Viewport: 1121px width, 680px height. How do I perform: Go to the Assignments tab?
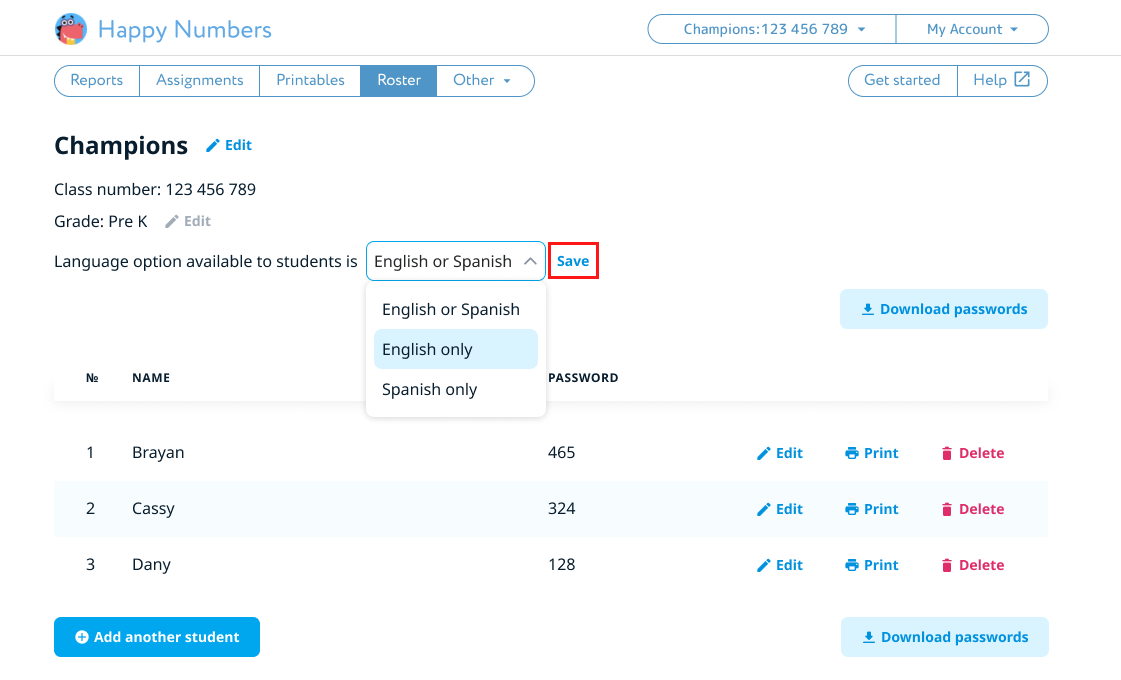pyautogui.click(x=199, y=80)
